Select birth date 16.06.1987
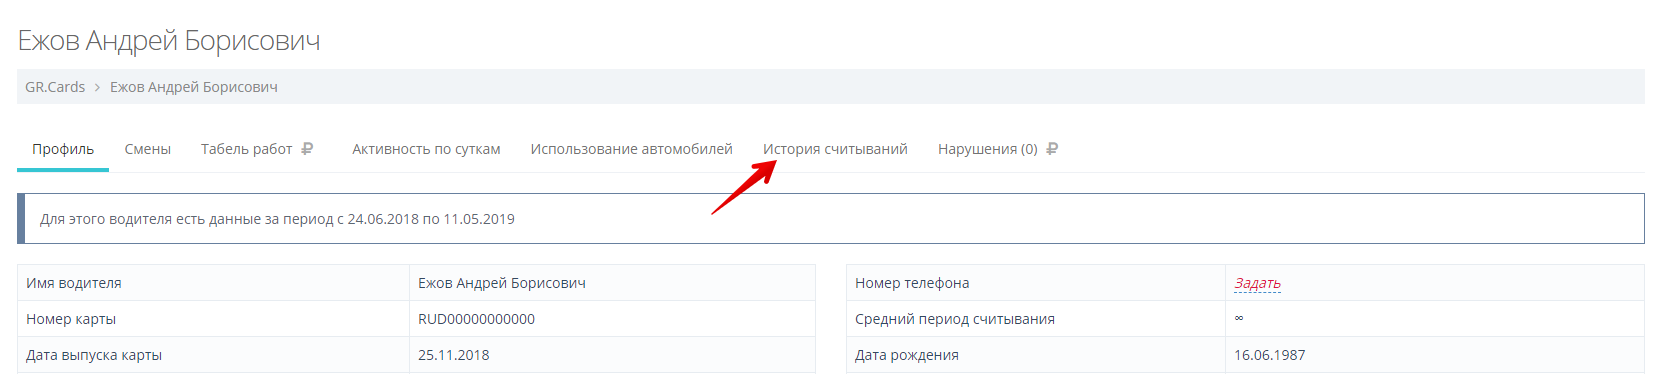The image size is (1663, 374). click(1270, 355)
